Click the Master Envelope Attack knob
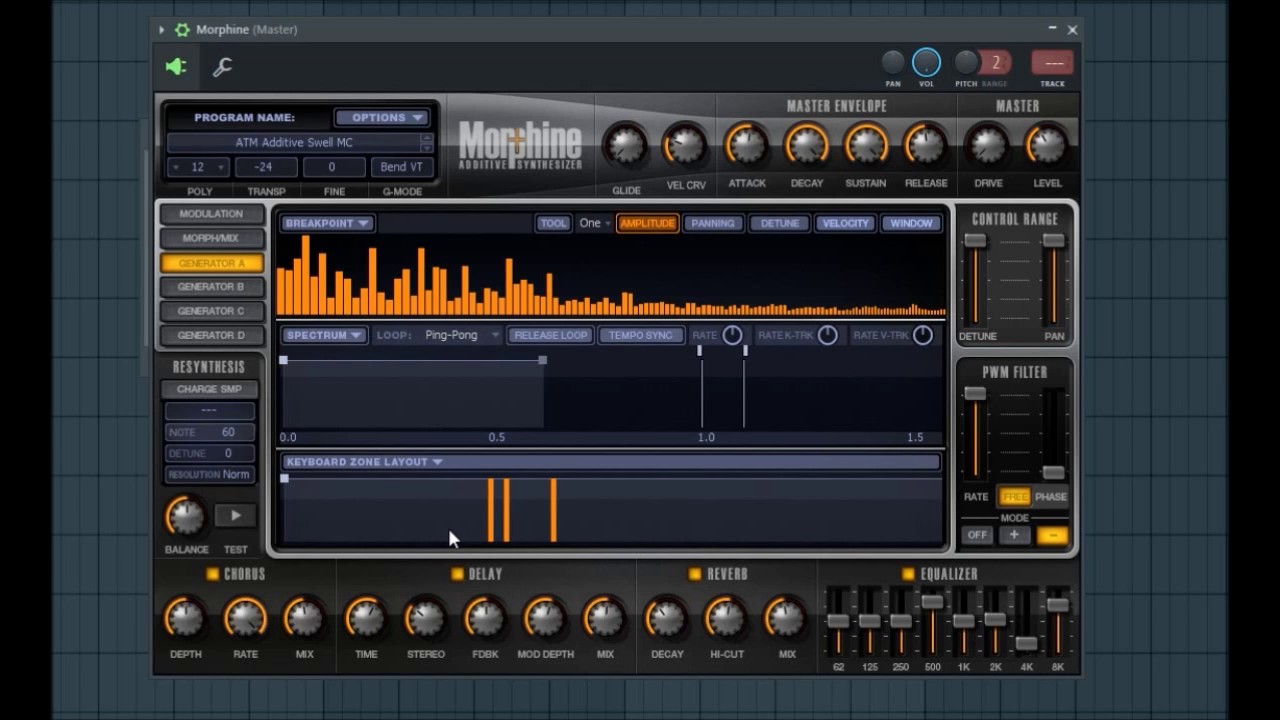The width and height of the screenshot is (1280, 720). click(x=746, y=145)
